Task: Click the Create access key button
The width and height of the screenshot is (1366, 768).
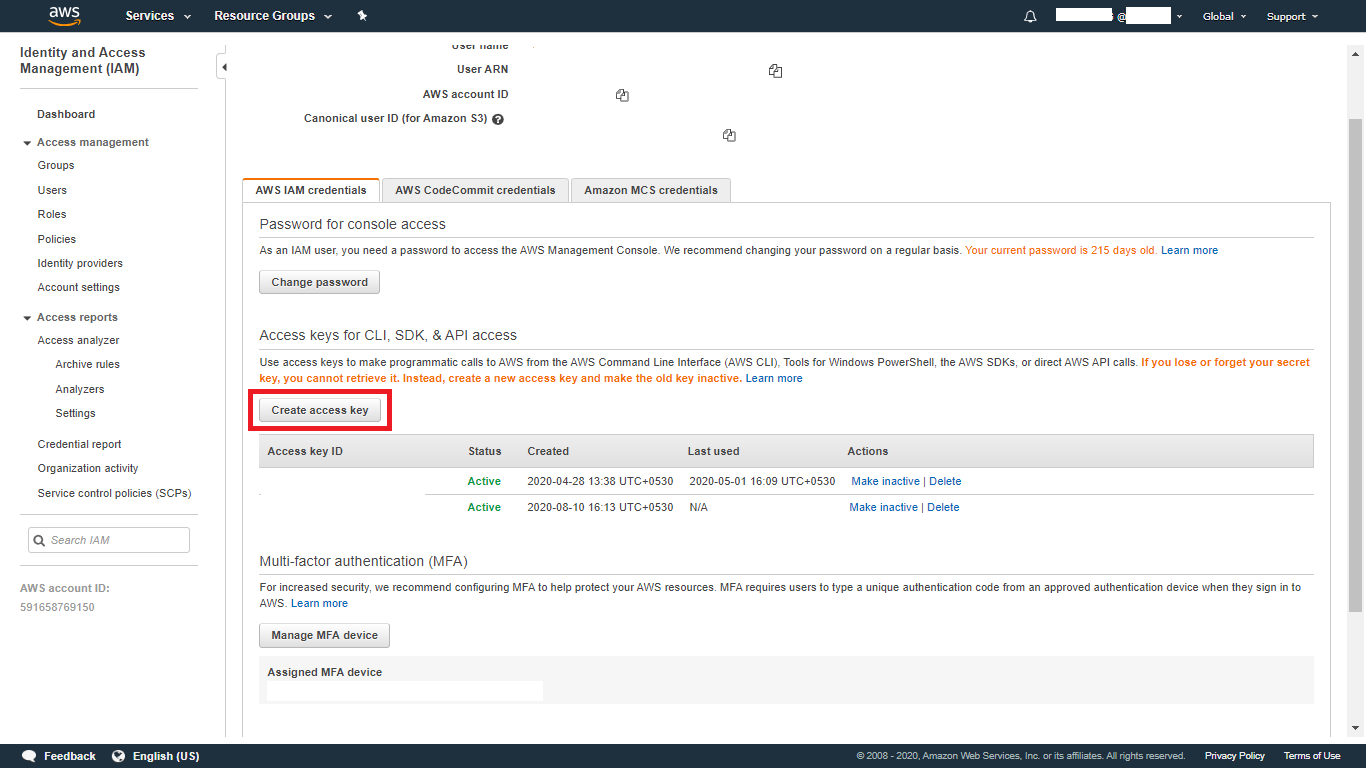Action: point(320,410)
